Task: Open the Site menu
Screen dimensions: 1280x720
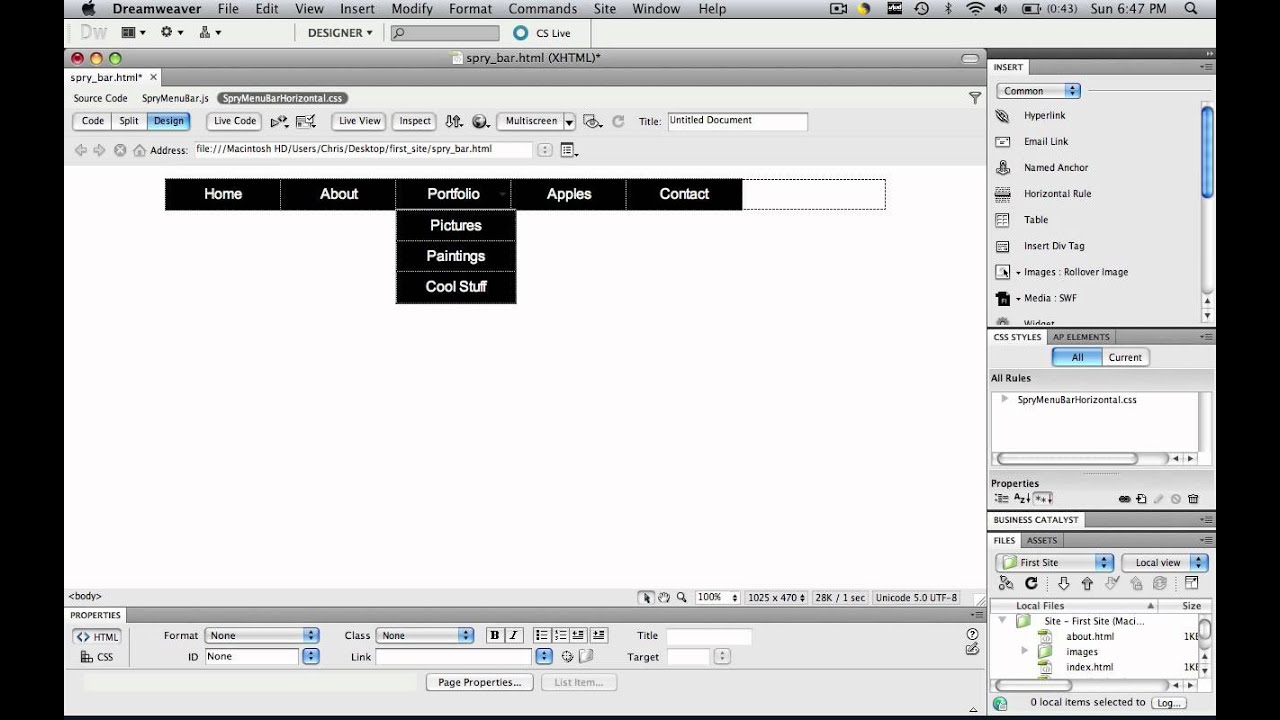Action: [604, 9]
